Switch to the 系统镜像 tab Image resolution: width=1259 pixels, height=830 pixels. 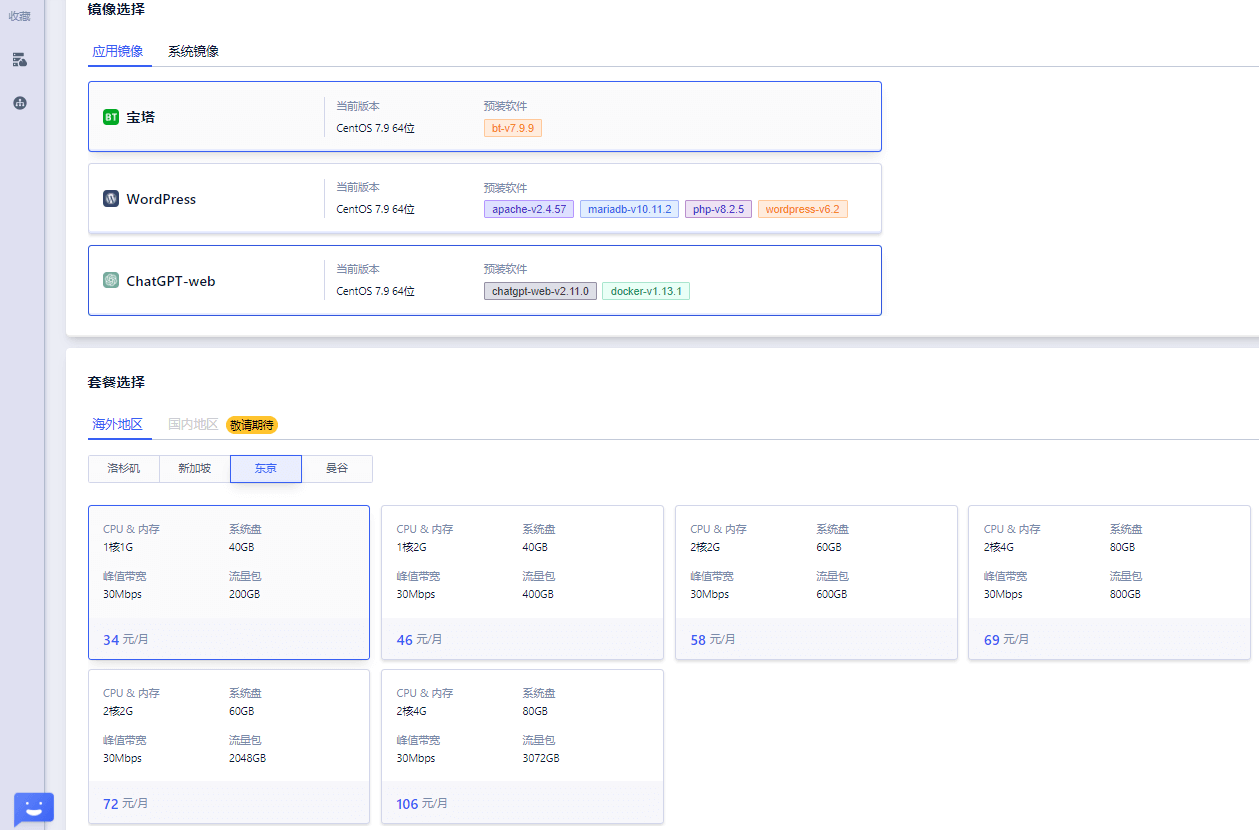193,51
